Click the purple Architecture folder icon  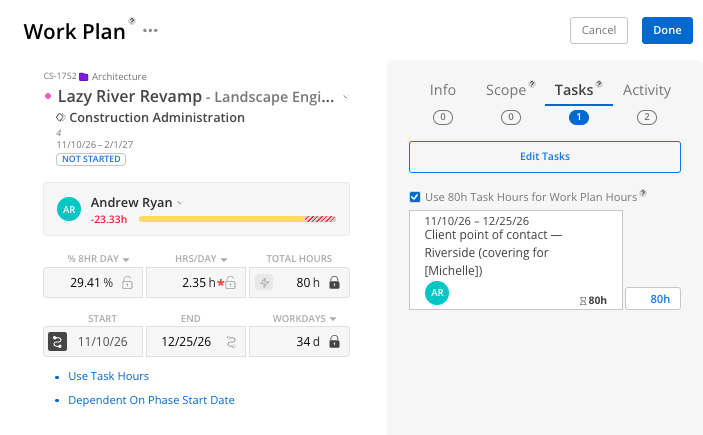[x=83, y=77]
